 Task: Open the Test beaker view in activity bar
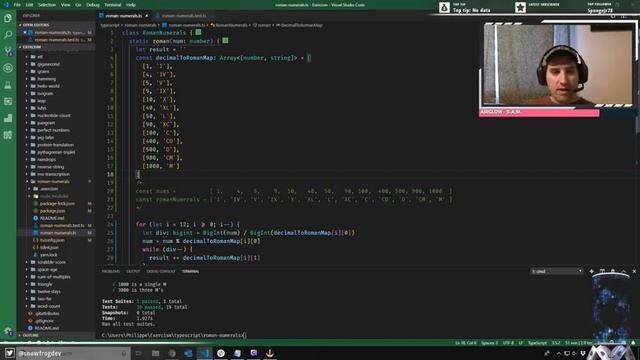(x=8, y=85)
